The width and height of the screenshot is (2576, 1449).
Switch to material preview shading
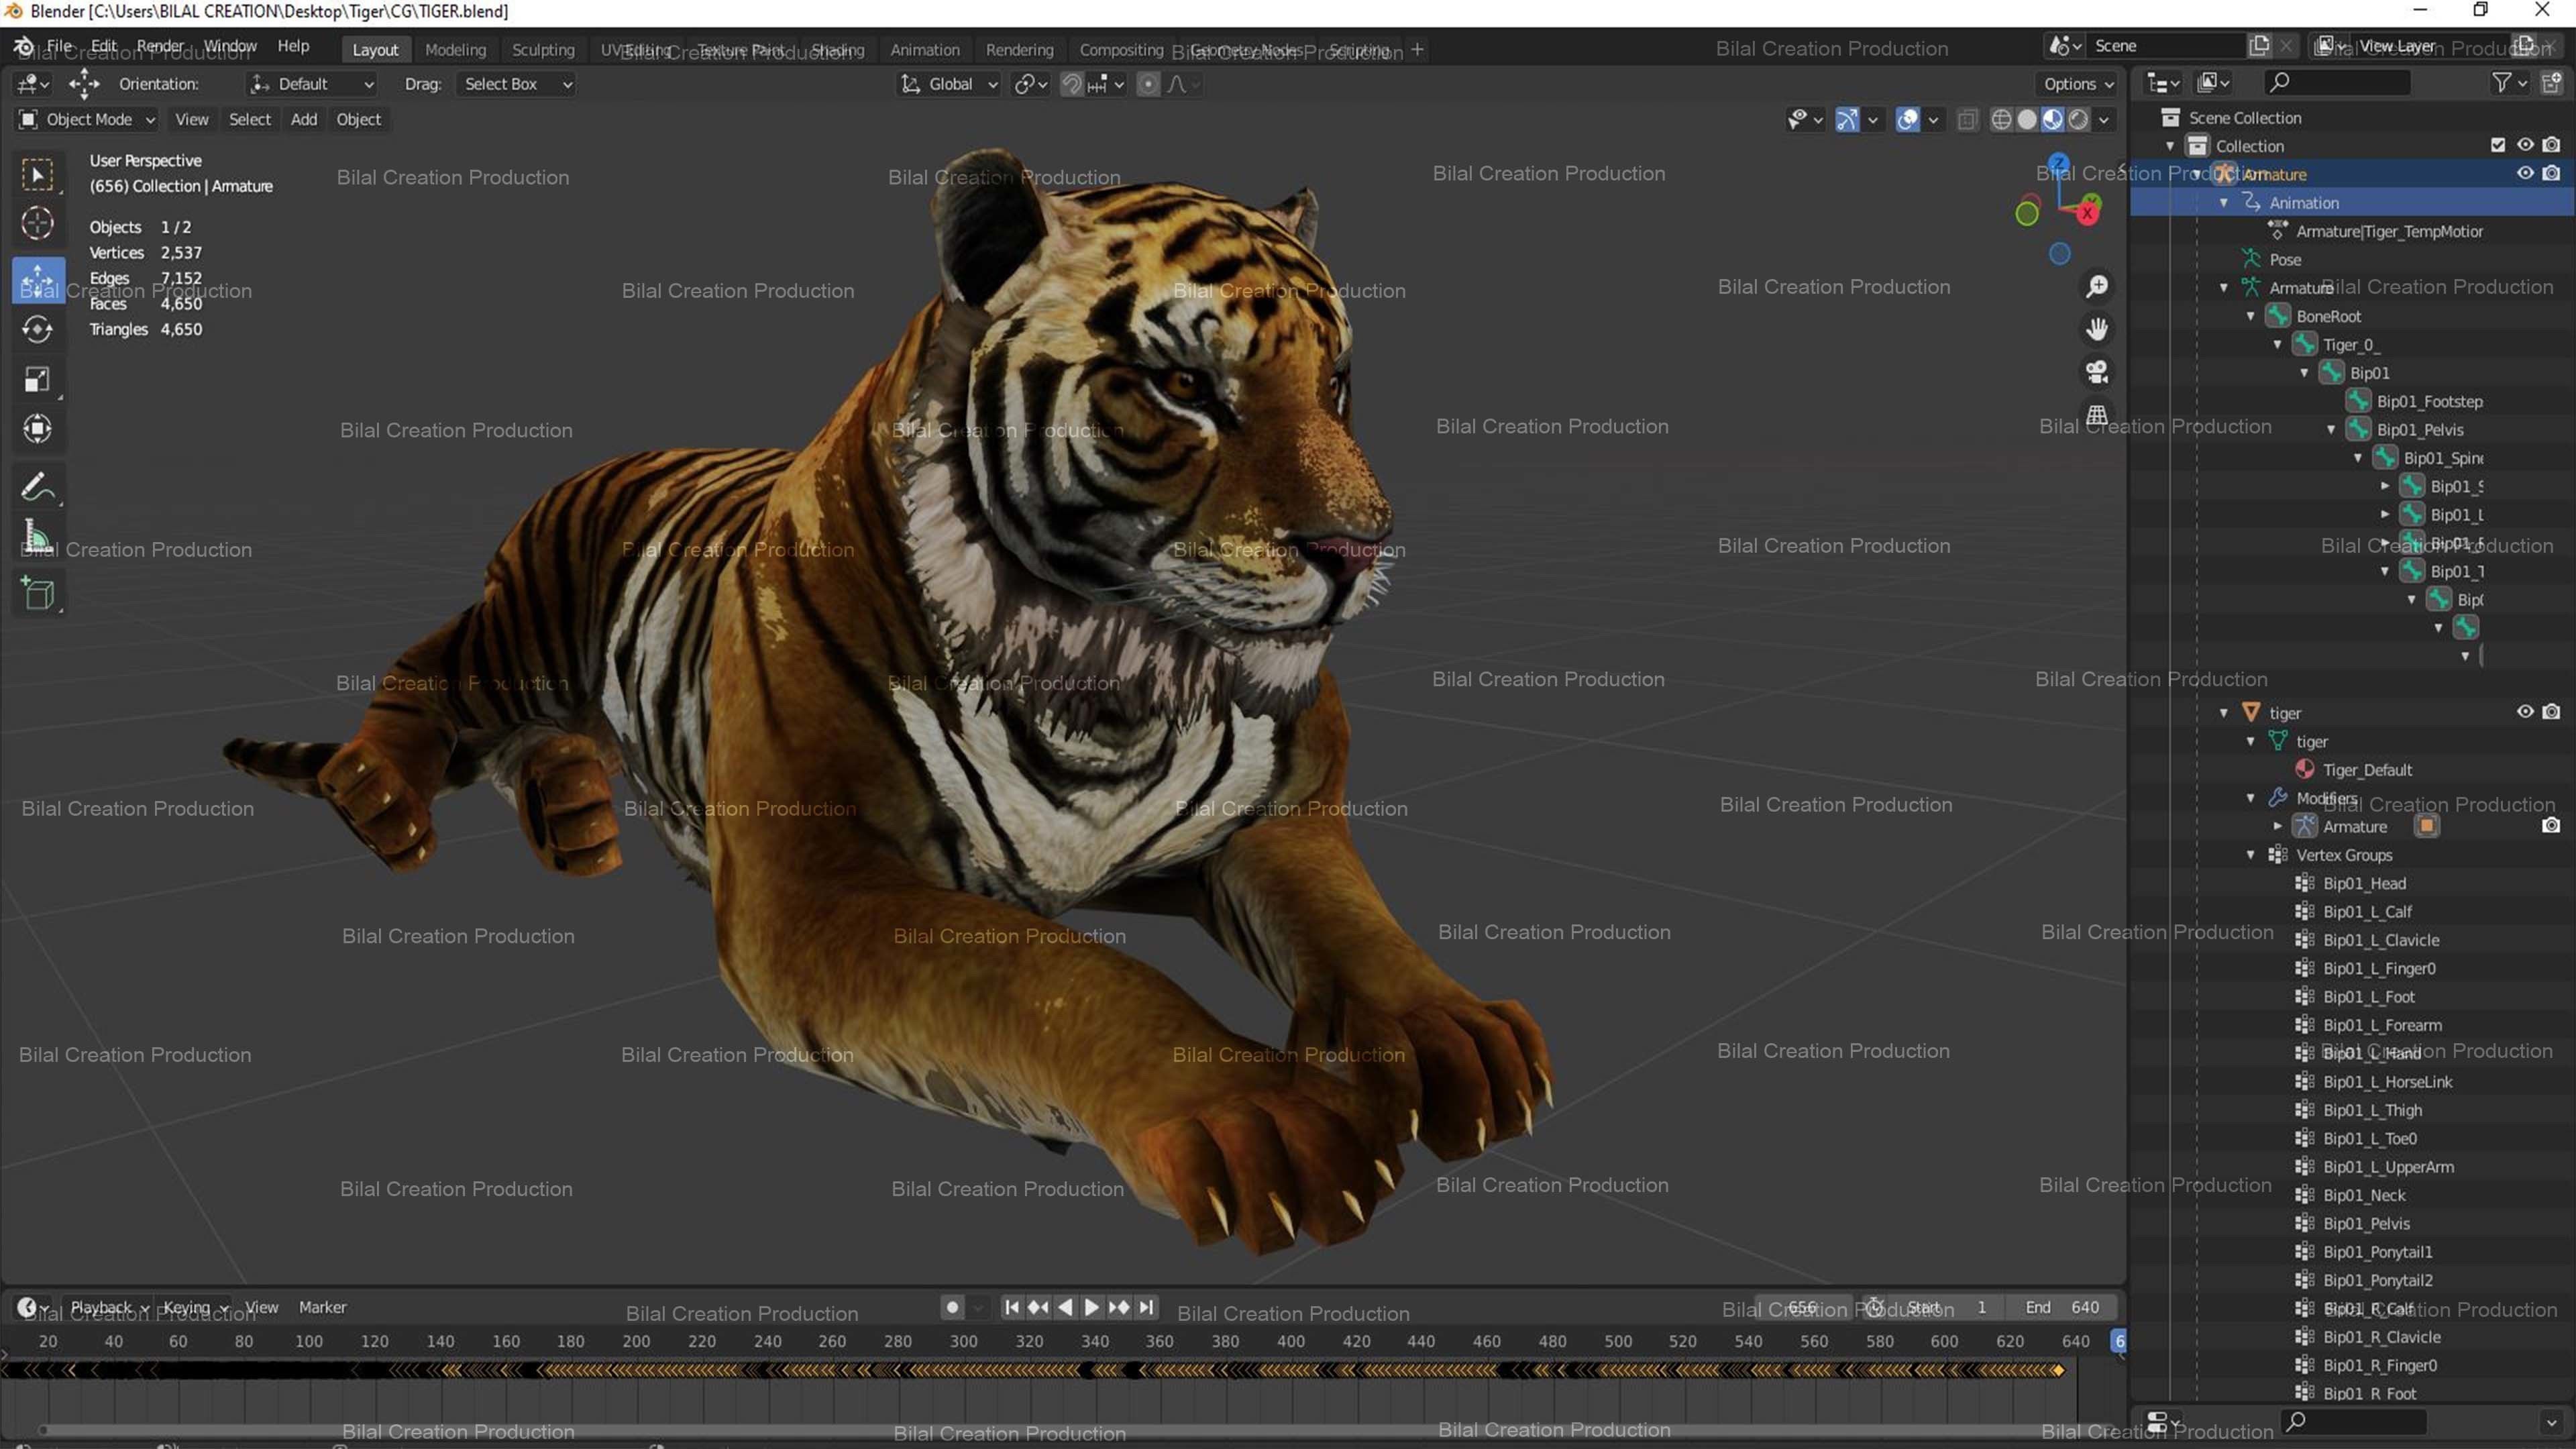click(x=2052, y=120)
